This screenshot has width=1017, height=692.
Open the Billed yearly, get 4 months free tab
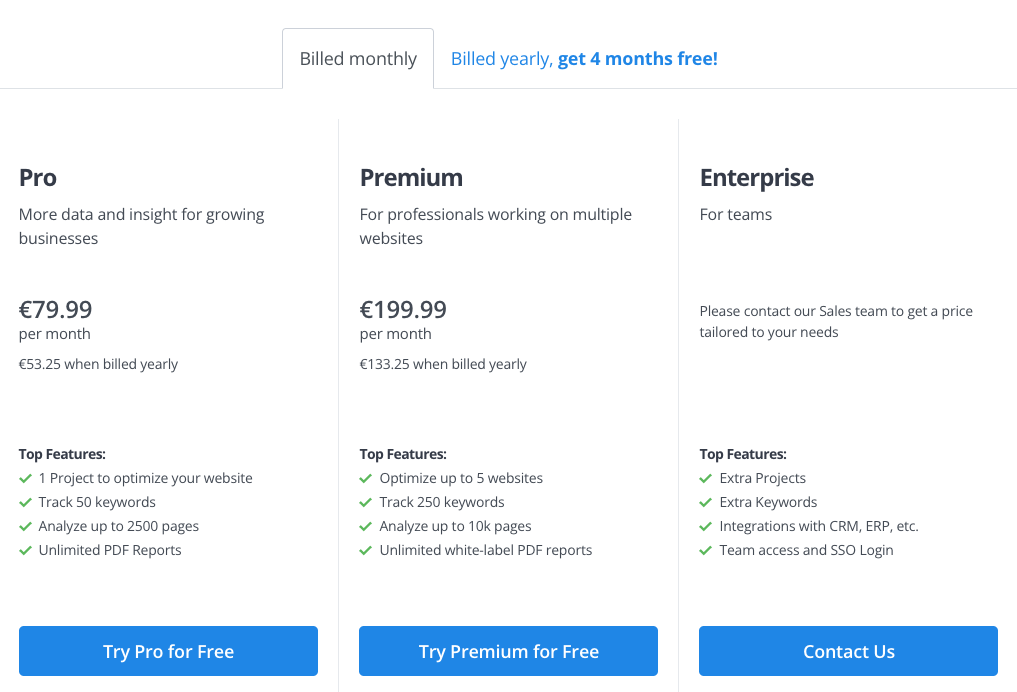click(x=584, y=58)
